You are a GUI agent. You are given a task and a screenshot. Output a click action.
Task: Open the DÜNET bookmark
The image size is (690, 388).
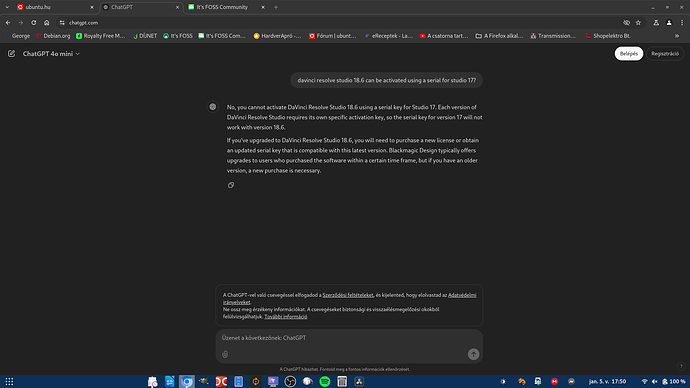click(145, 36)
